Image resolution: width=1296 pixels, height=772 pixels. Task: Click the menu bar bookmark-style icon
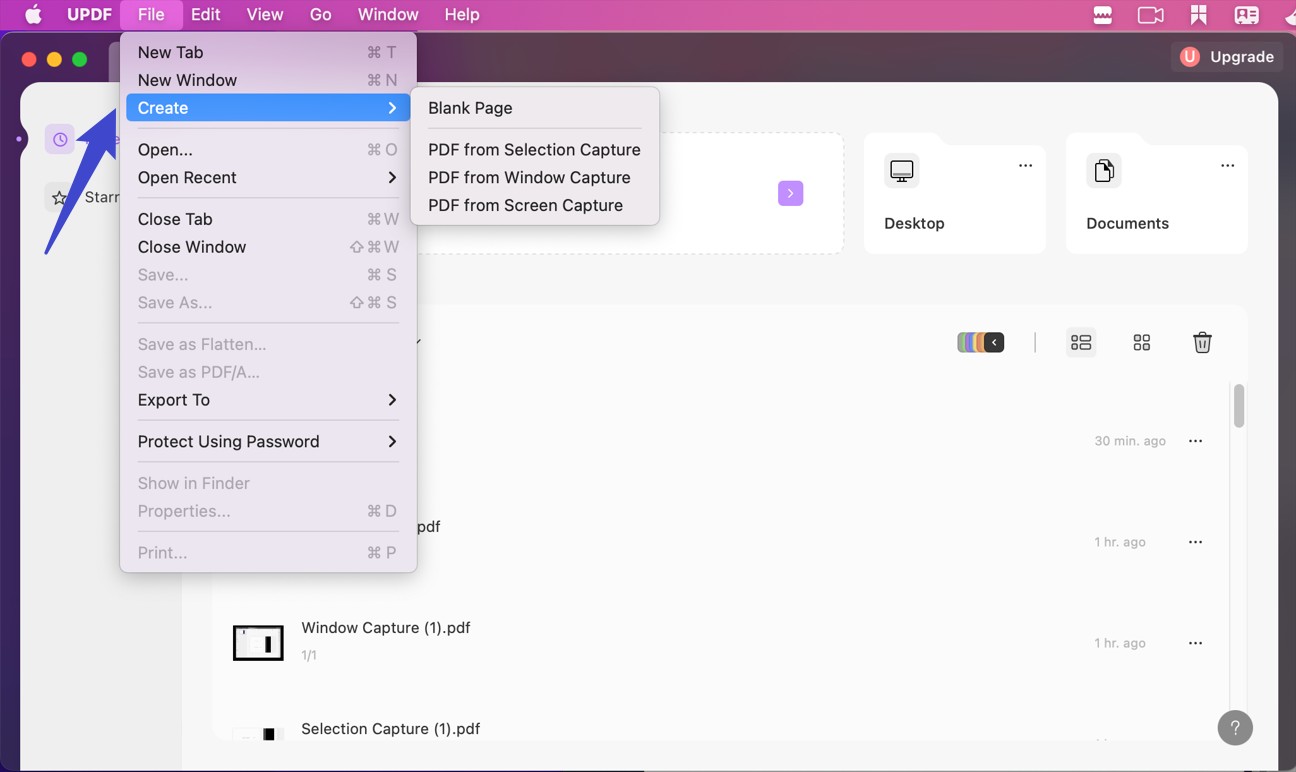click(1198, 15)
